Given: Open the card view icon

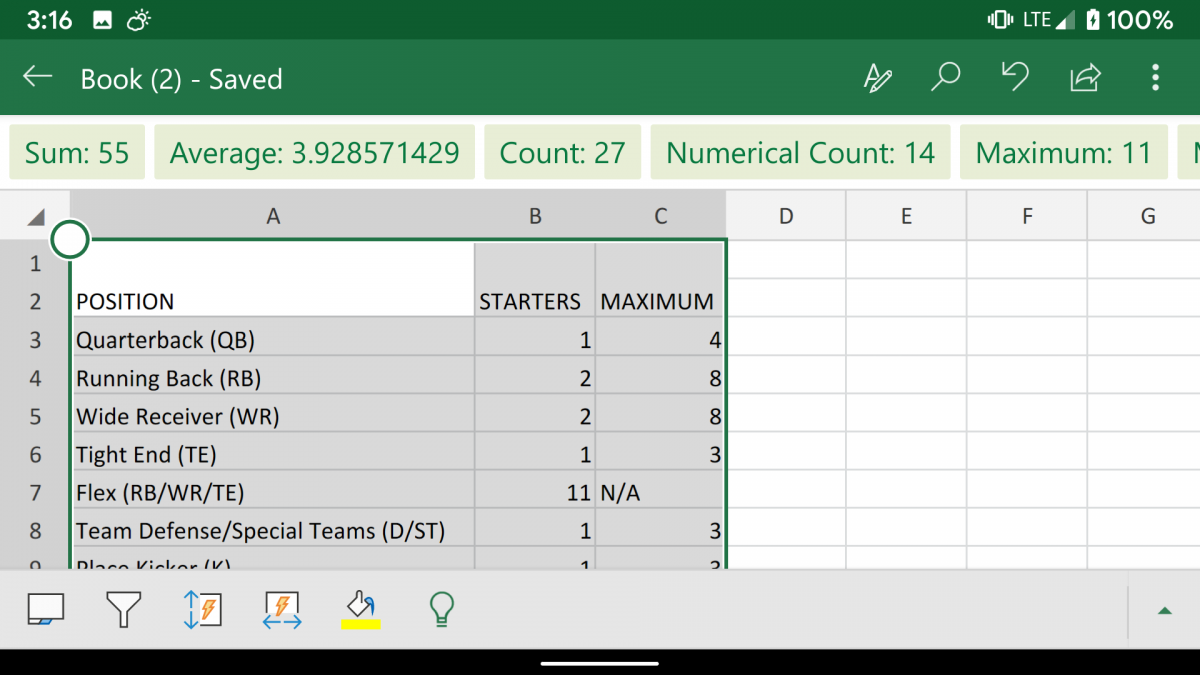Looking at the screenshot, I should click(x=45, y=609).
